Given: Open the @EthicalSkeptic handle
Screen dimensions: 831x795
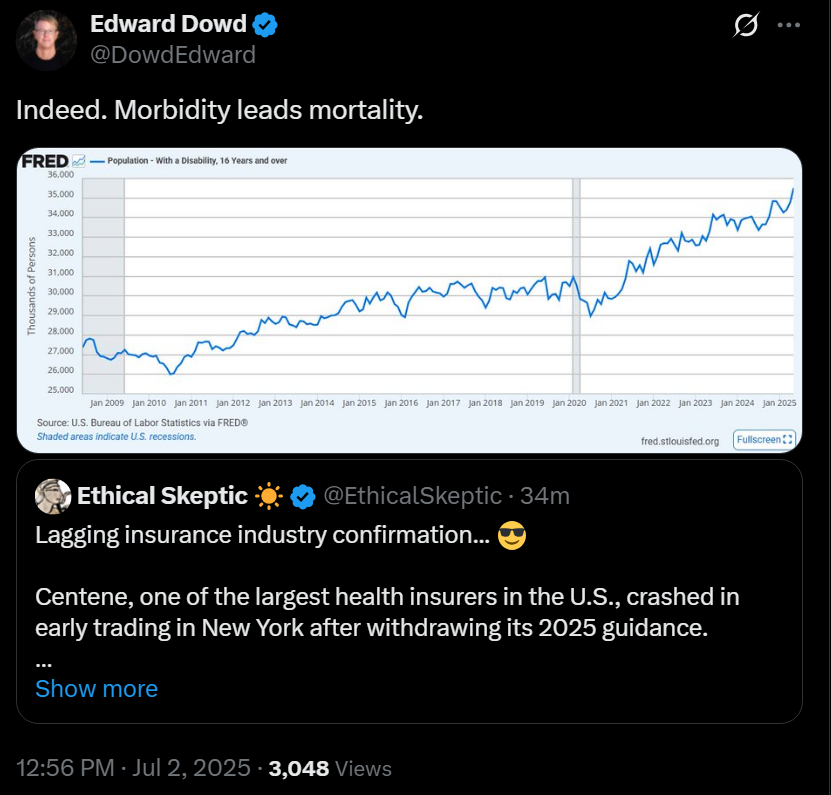Looking at the screenshot, I should click(x=412, y=496).
